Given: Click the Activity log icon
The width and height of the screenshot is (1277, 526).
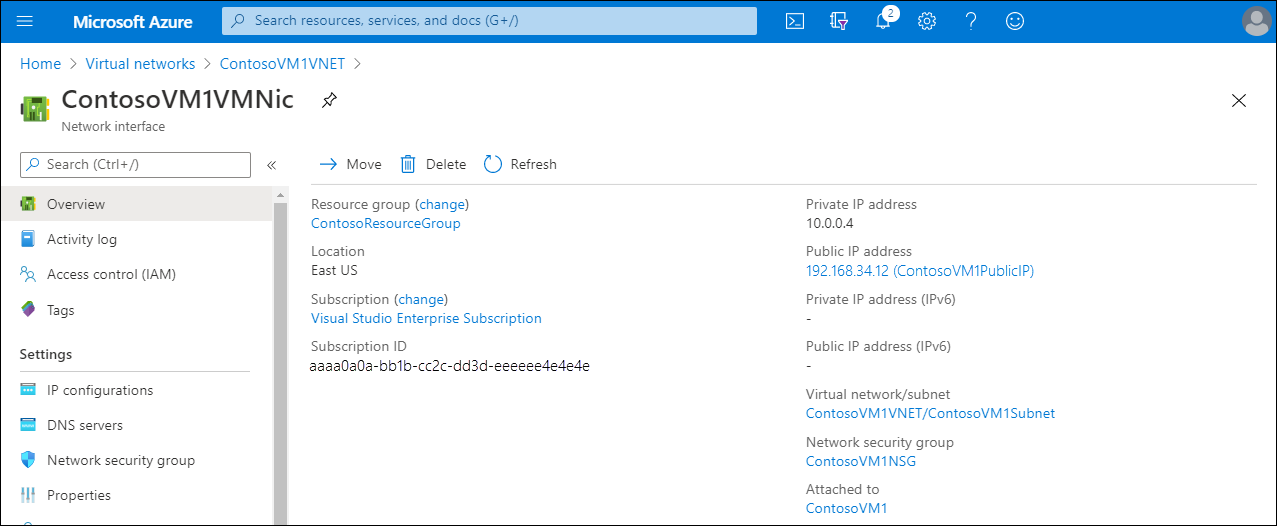Looking at the screenshot, I should coord(28,239).
